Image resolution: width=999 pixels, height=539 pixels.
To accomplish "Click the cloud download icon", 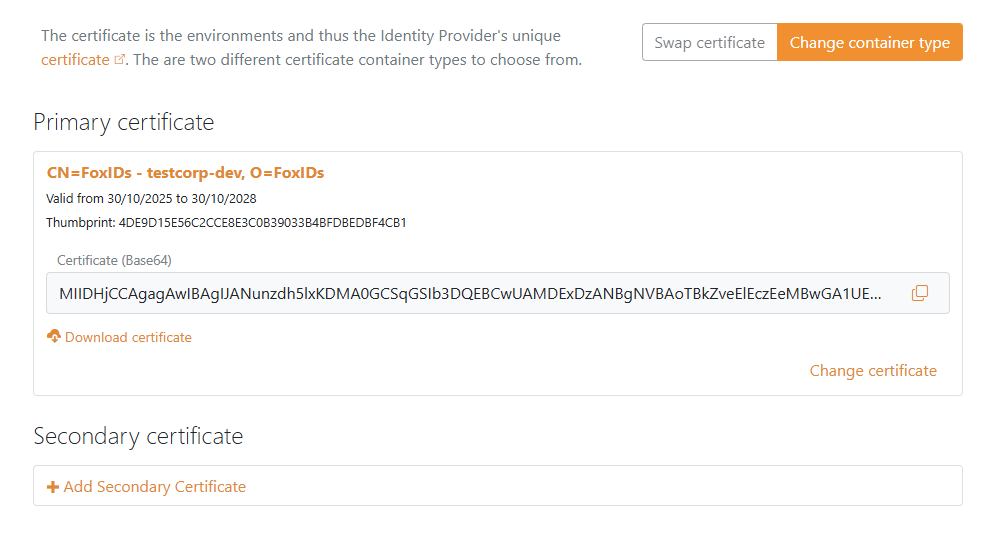I will point(54,337).
